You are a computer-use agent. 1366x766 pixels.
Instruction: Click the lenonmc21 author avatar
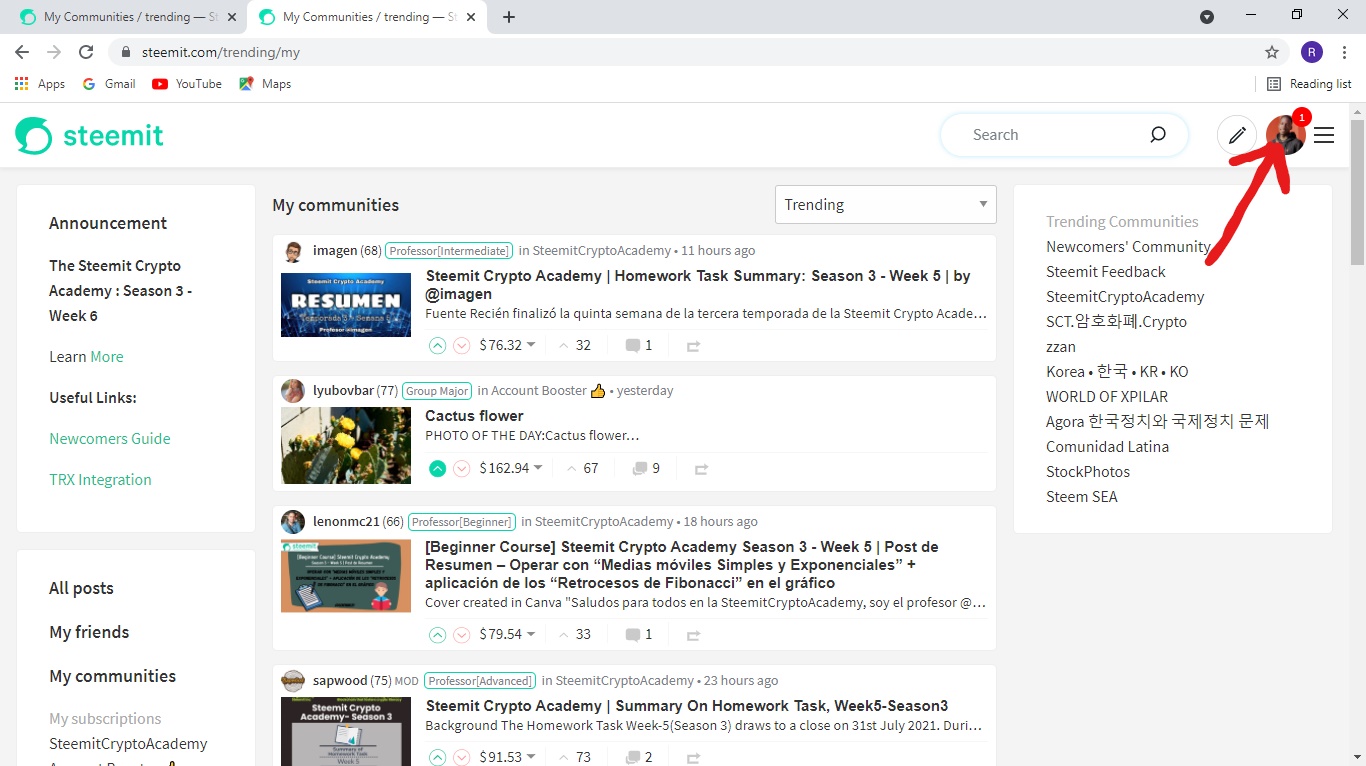pos(293,522)
